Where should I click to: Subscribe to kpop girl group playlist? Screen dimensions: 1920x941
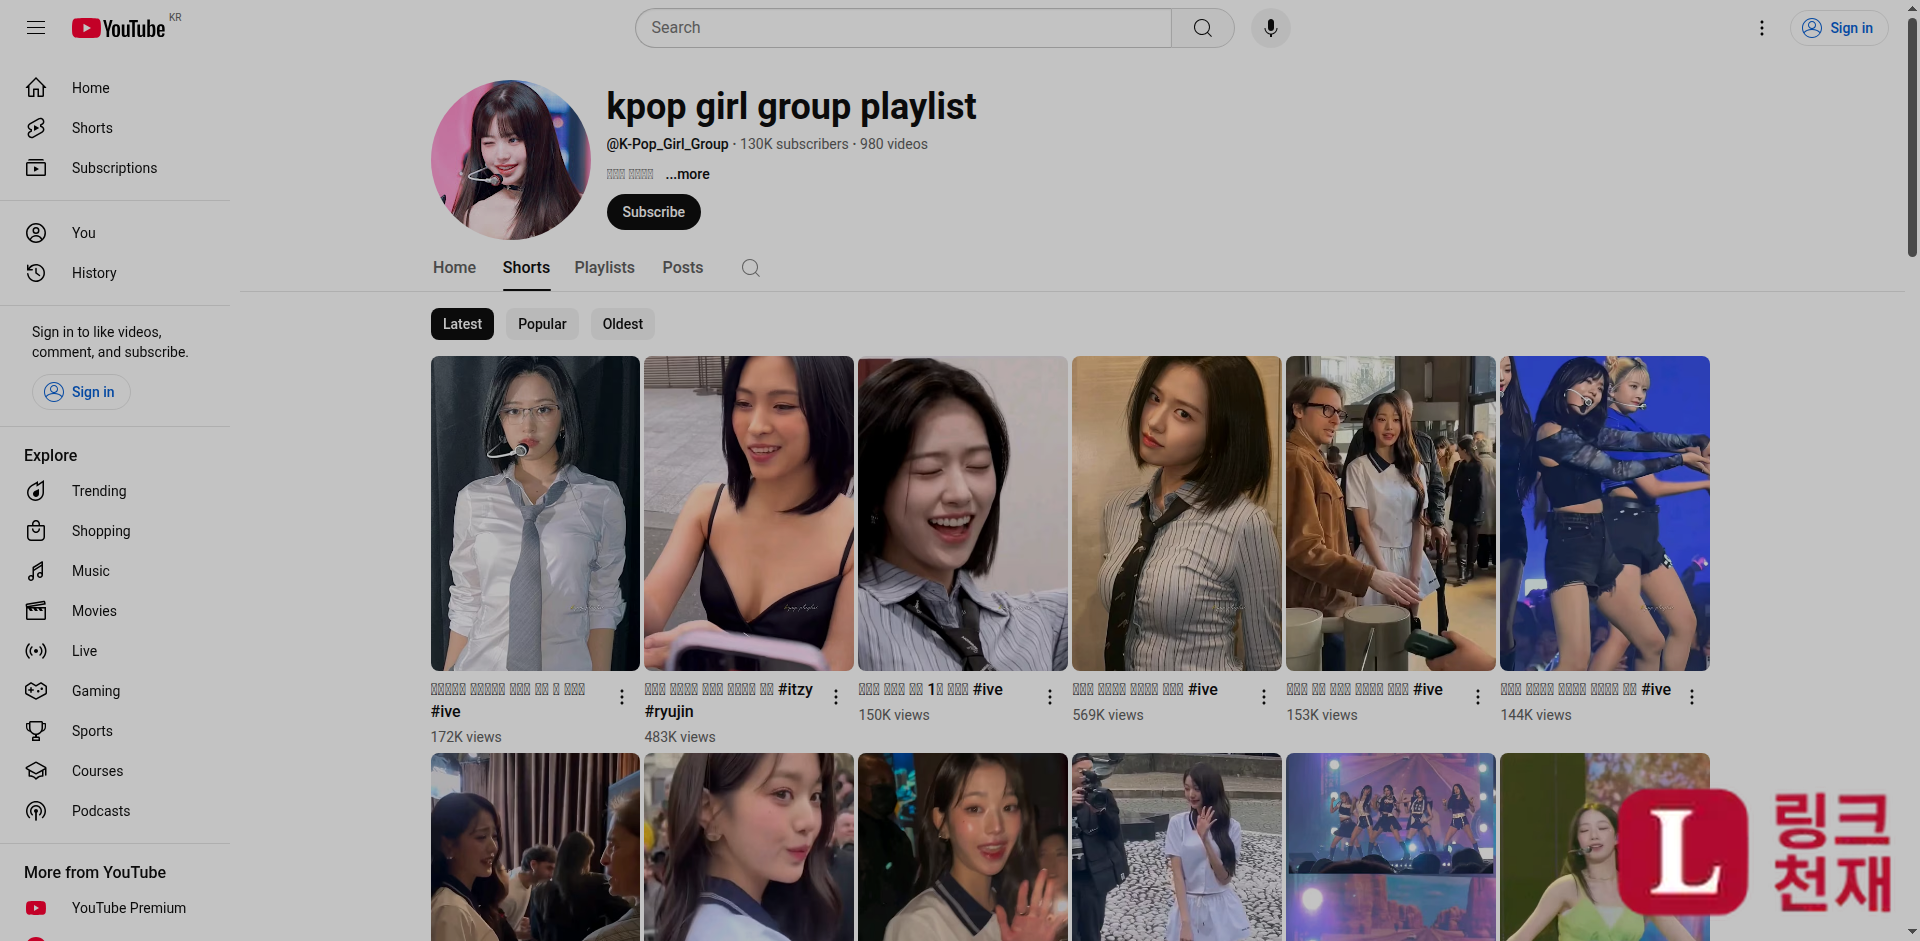click(654, 212)
